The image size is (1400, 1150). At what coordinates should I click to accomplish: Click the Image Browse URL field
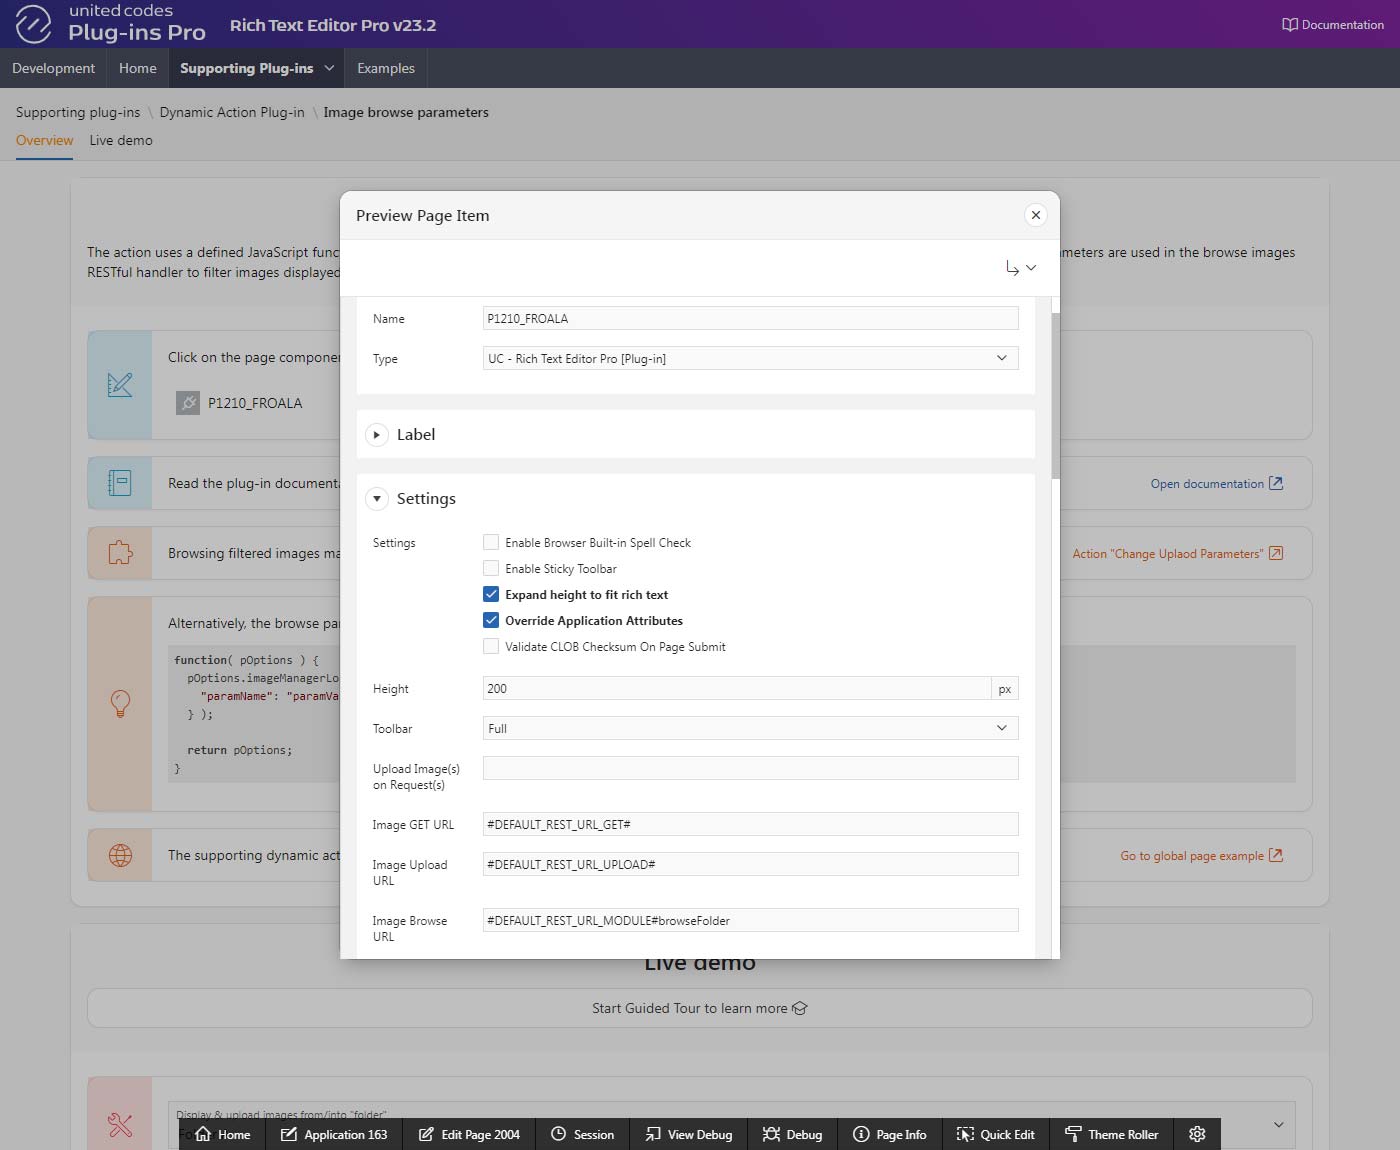[x=750, y=920]
